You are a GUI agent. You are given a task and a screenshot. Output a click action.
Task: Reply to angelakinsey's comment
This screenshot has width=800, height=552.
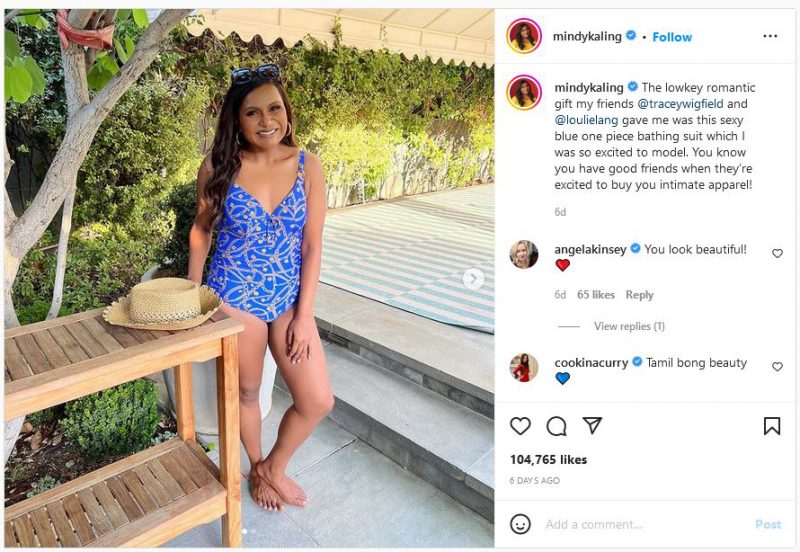[639, 295]
